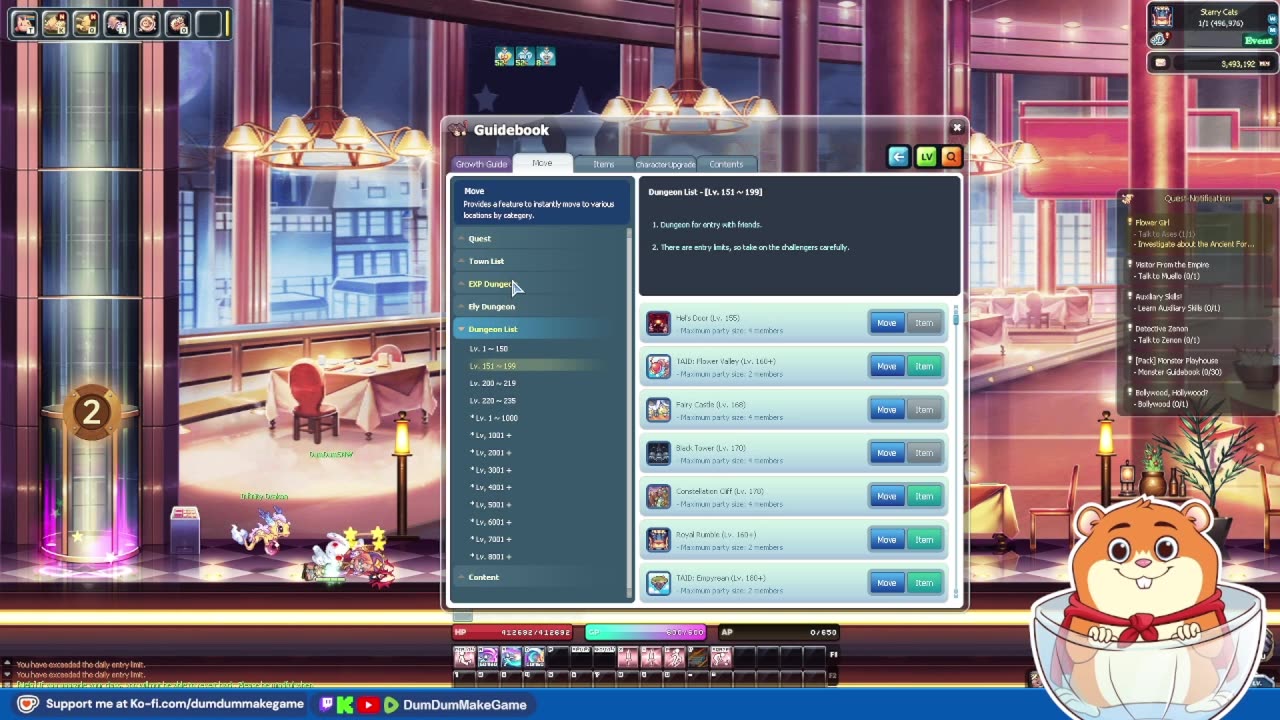Close the Guidebook window
The width and height of the screenshot is (1280, 720).
[x=957, y=128]
